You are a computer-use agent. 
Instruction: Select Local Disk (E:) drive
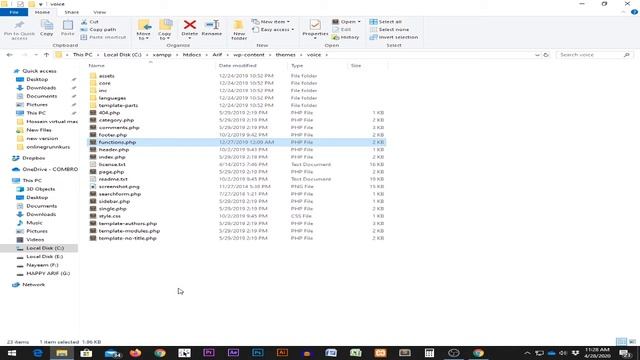tap(44, 257)
